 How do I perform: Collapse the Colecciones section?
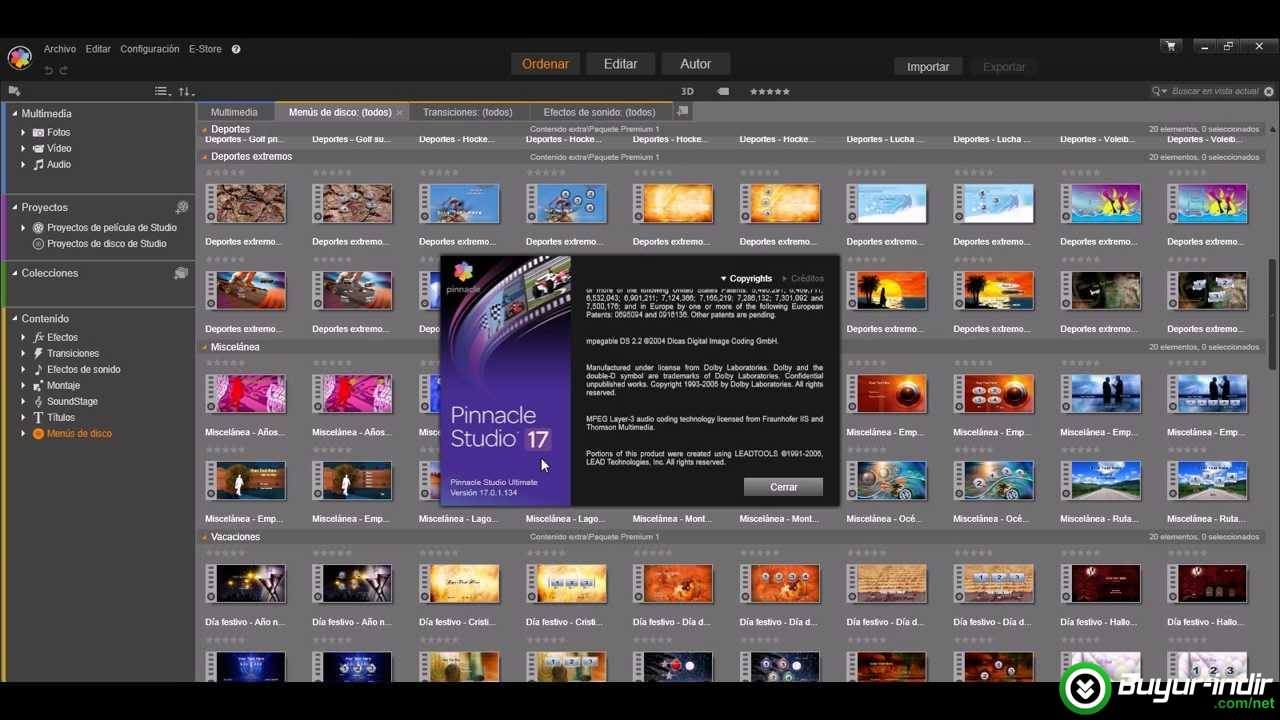[x=15, y=273]
